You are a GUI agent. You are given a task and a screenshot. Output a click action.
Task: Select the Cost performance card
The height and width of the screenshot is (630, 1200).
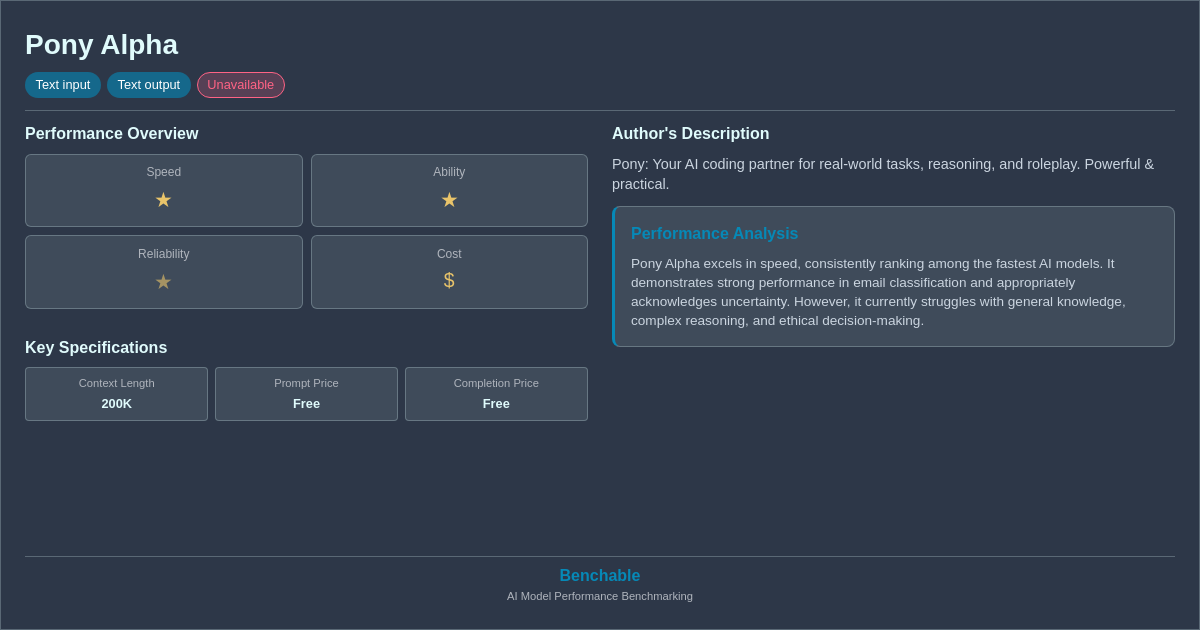click(449, 271)
